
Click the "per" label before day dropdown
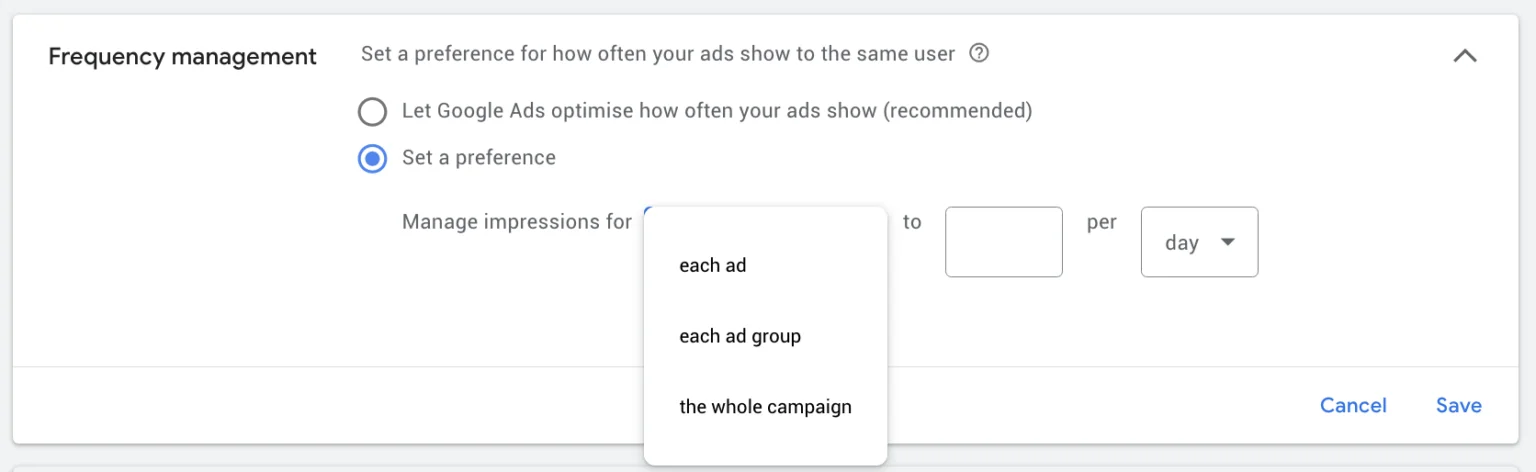tap(1101, 222)
